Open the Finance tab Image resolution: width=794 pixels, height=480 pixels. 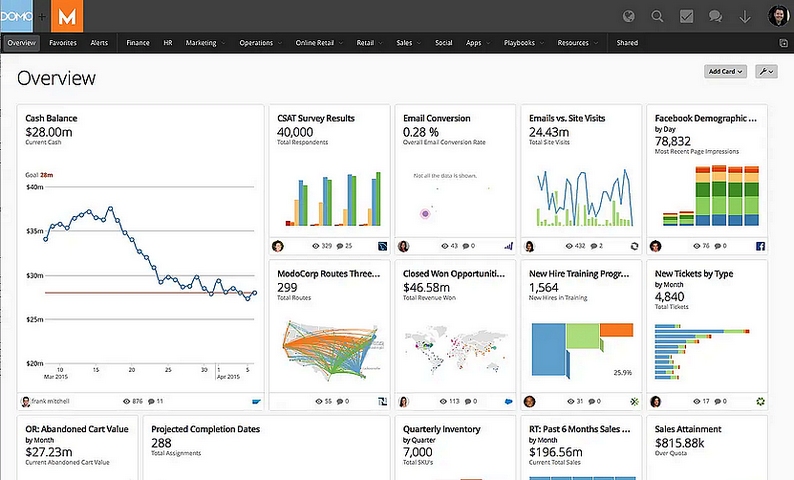tap(138, 43)
